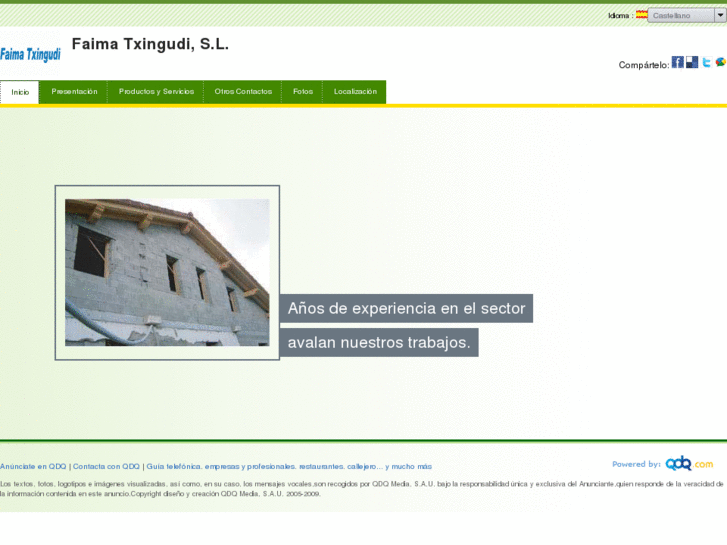Follow the Anúnciate en QDQ link
727x545 pixels.
coord(33,466)
